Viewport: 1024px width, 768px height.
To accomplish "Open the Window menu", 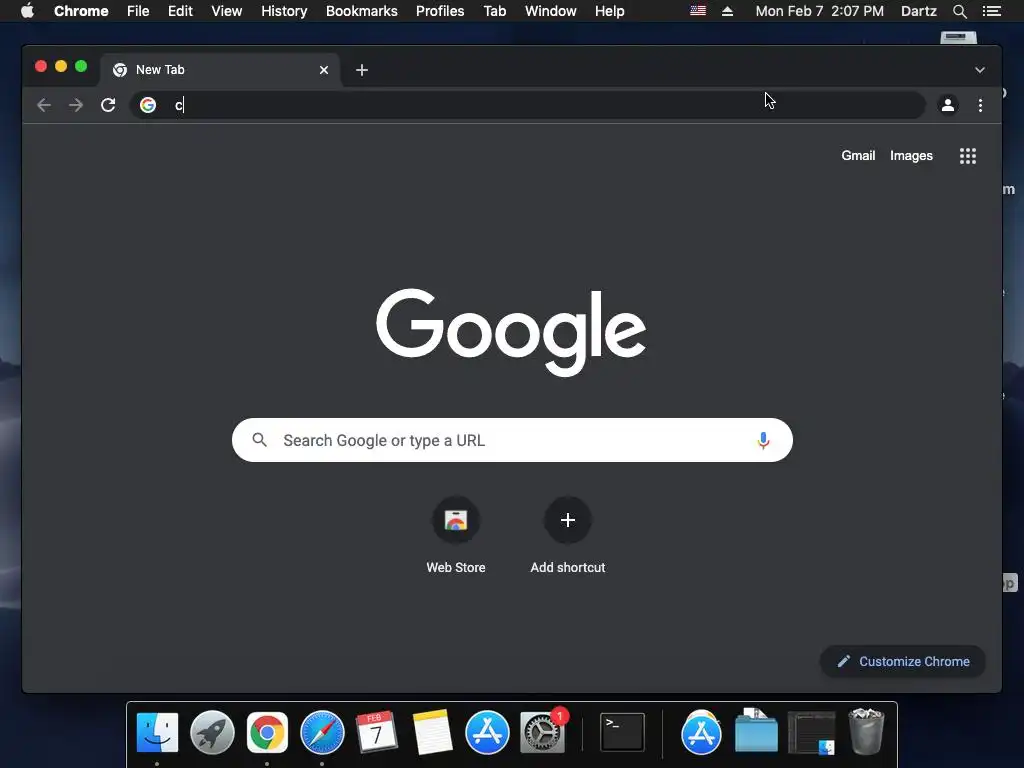I will 551,11.
